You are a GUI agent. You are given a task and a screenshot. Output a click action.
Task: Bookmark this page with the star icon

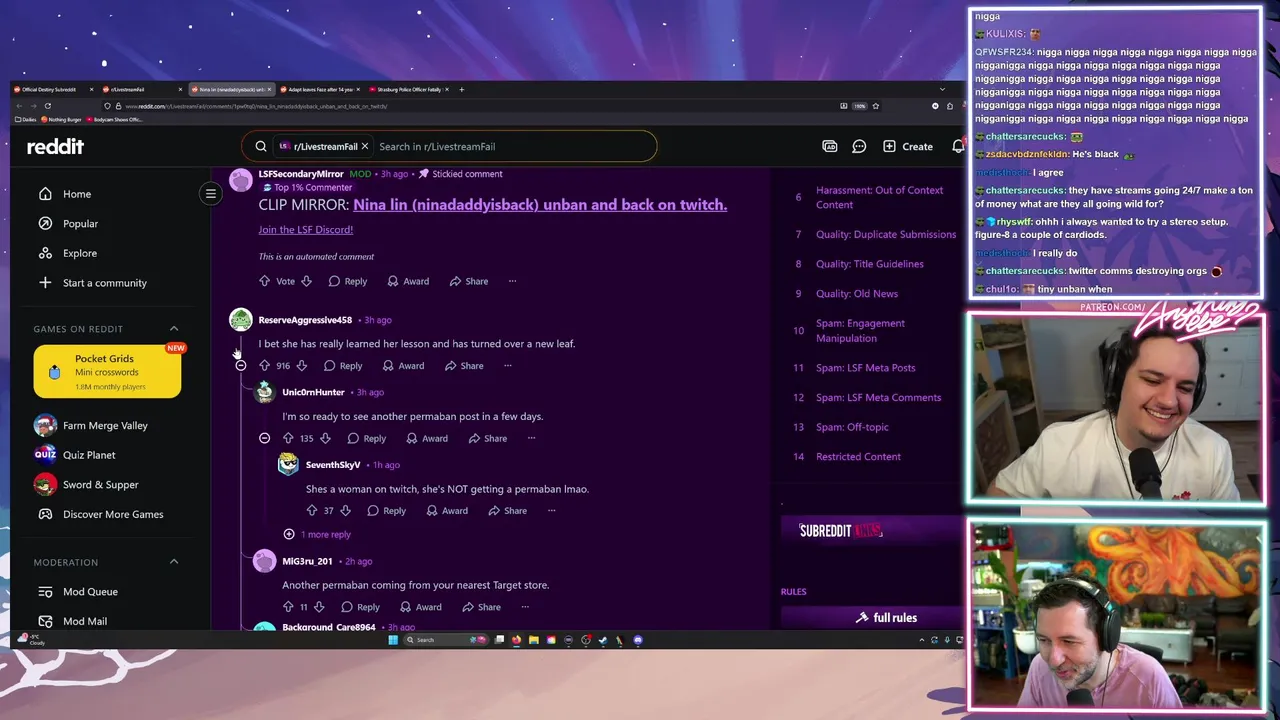[x=876, y=106]
